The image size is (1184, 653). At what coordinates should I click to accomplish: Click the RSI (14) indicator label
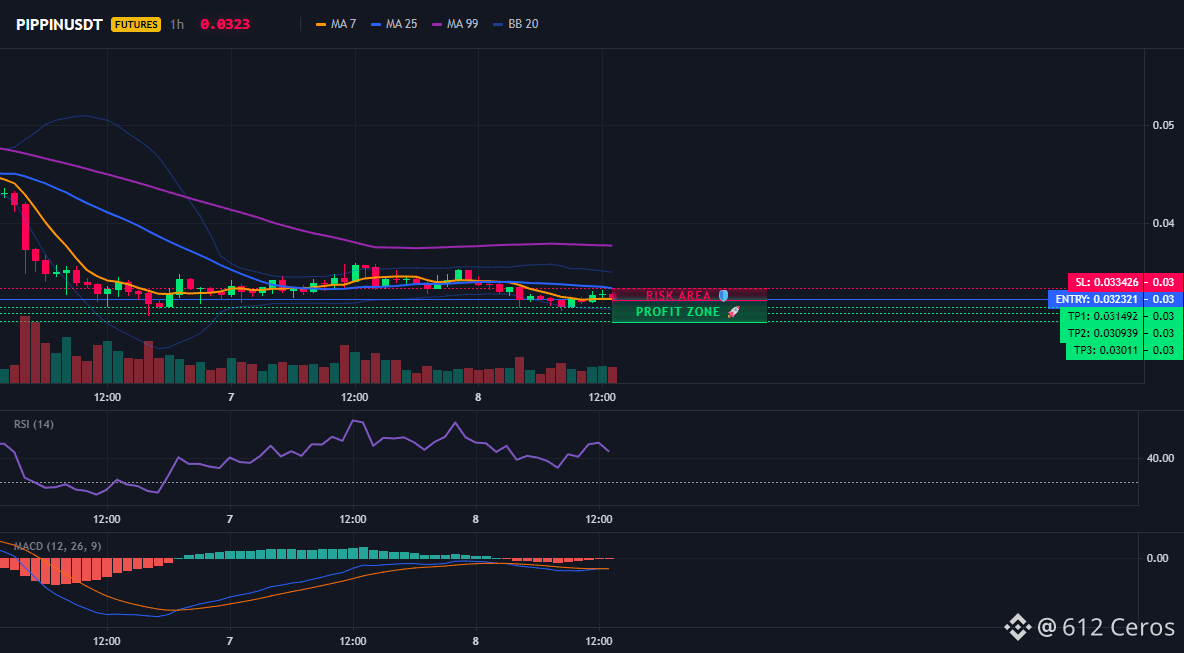34,424
